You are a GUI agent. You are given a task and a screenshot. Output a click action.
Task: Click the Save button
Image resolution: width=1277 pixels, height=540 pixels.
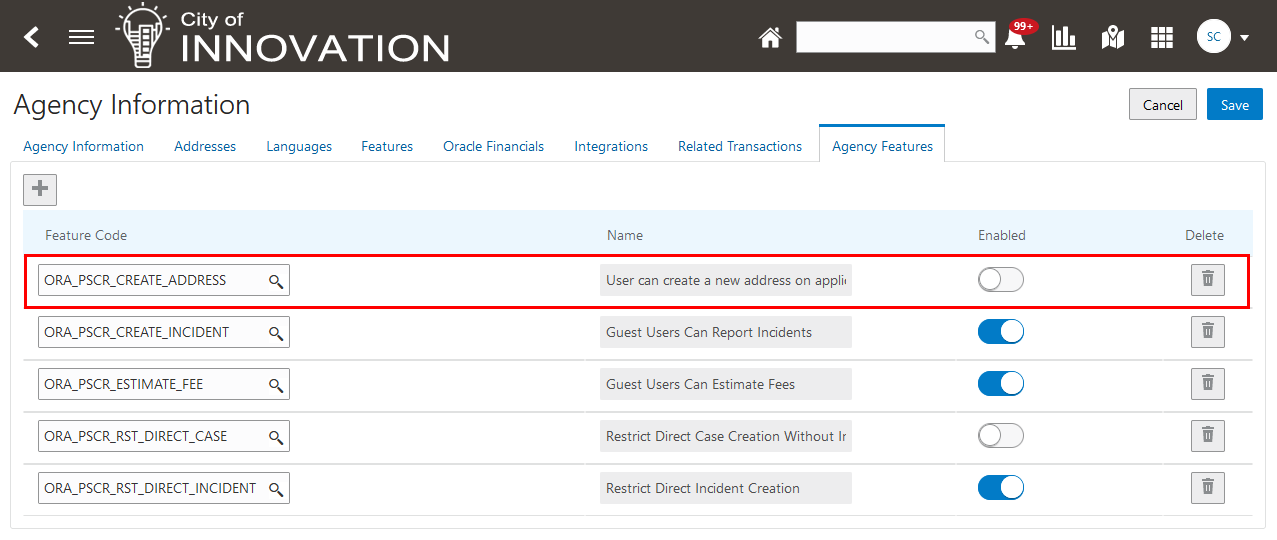click(x=1234, y=105)
